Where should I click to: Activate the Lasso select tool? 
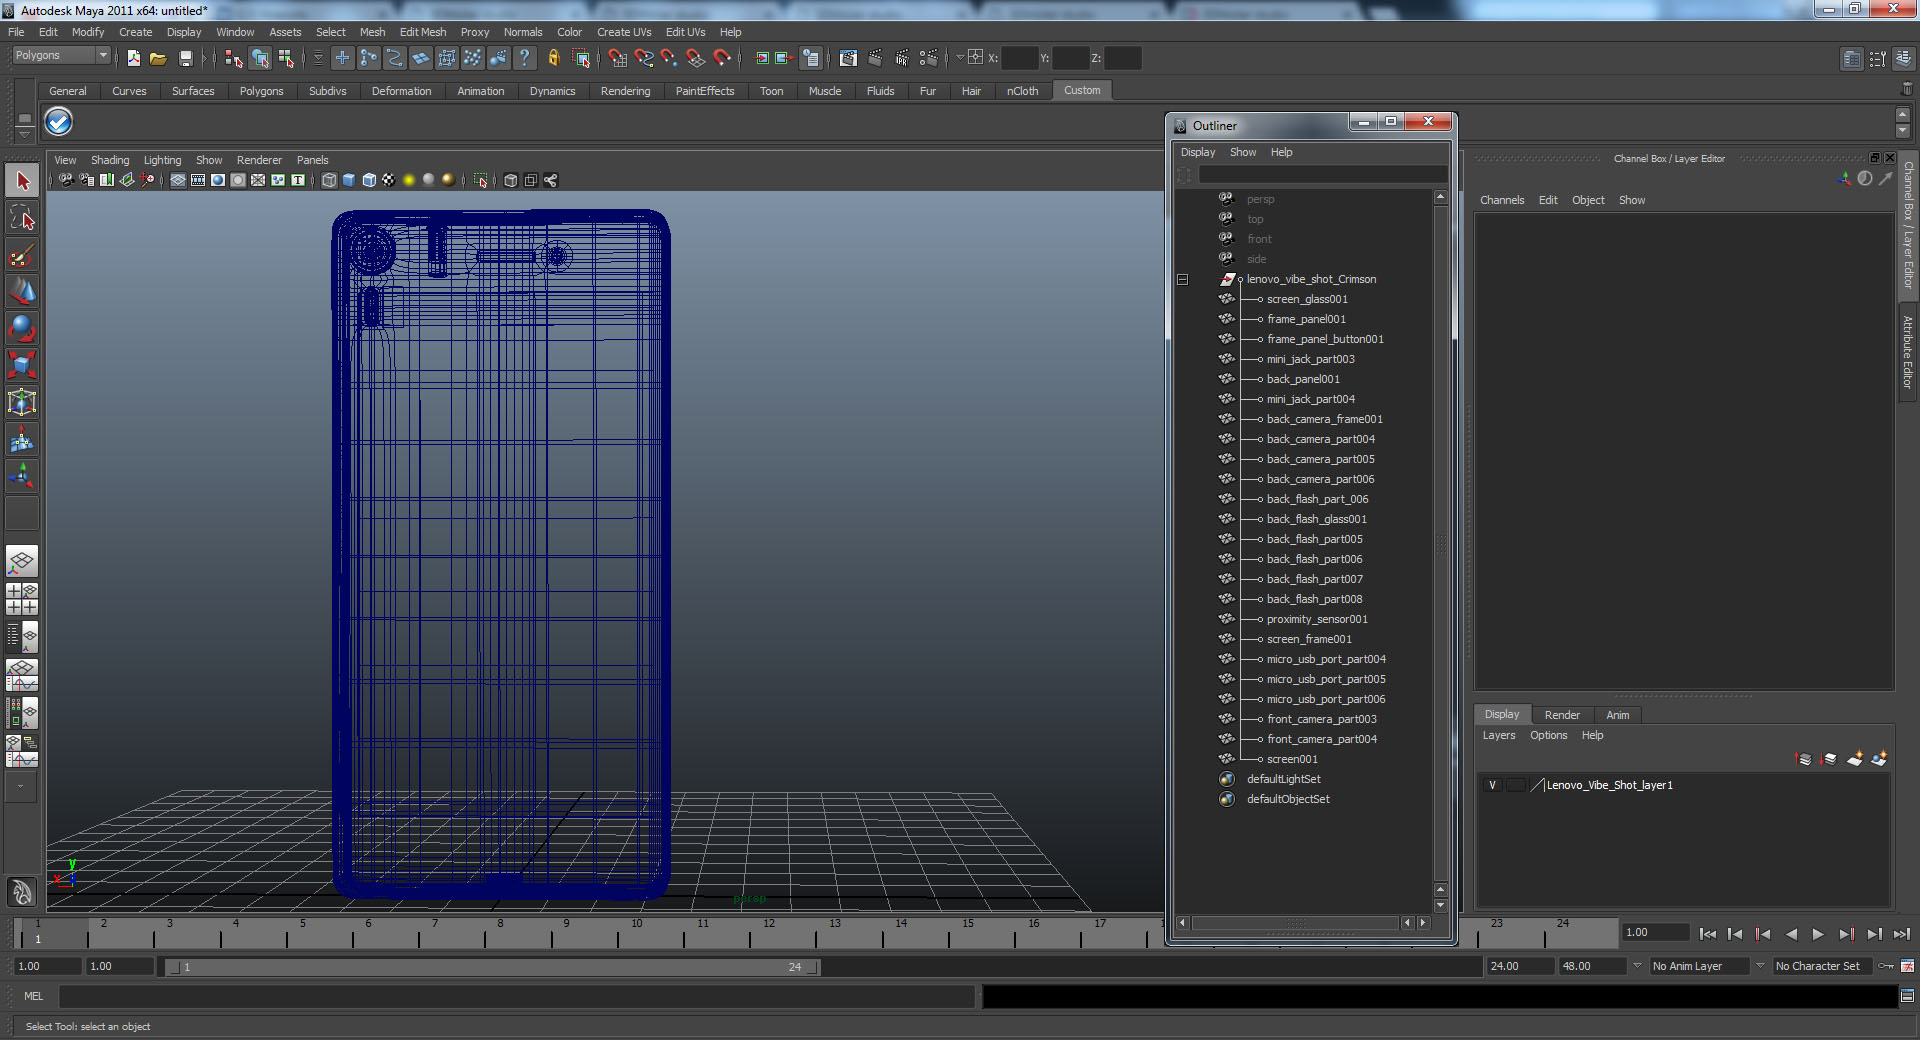(22, 218)
